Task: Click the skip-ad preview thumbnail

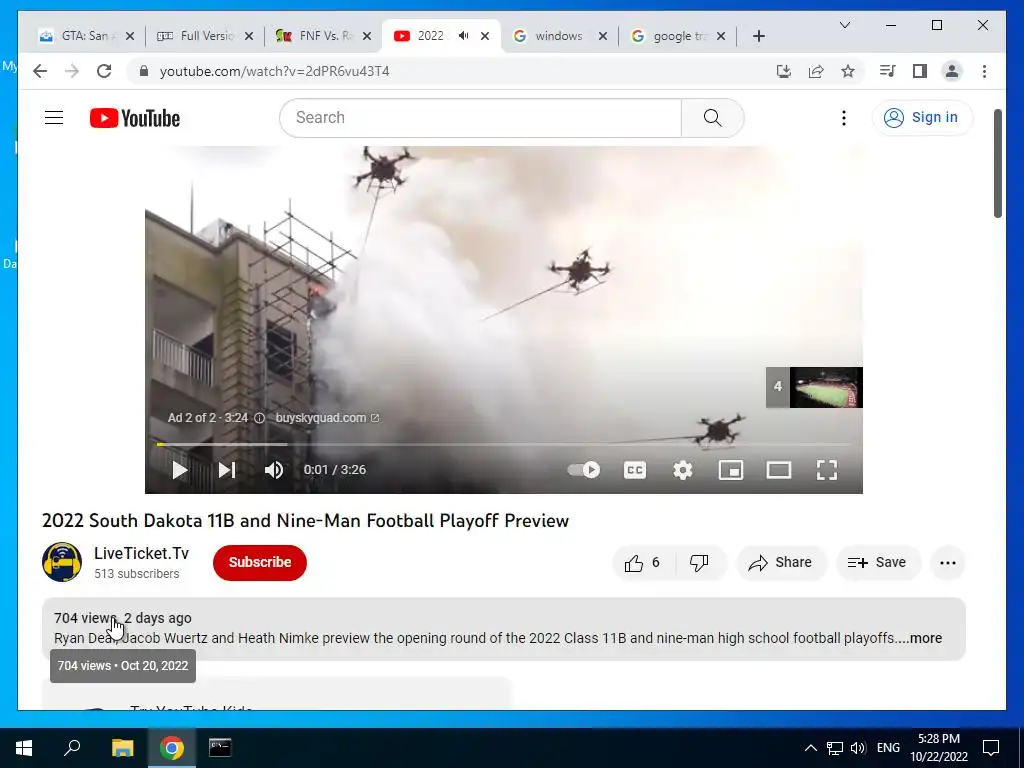Action: pos(814,387)
